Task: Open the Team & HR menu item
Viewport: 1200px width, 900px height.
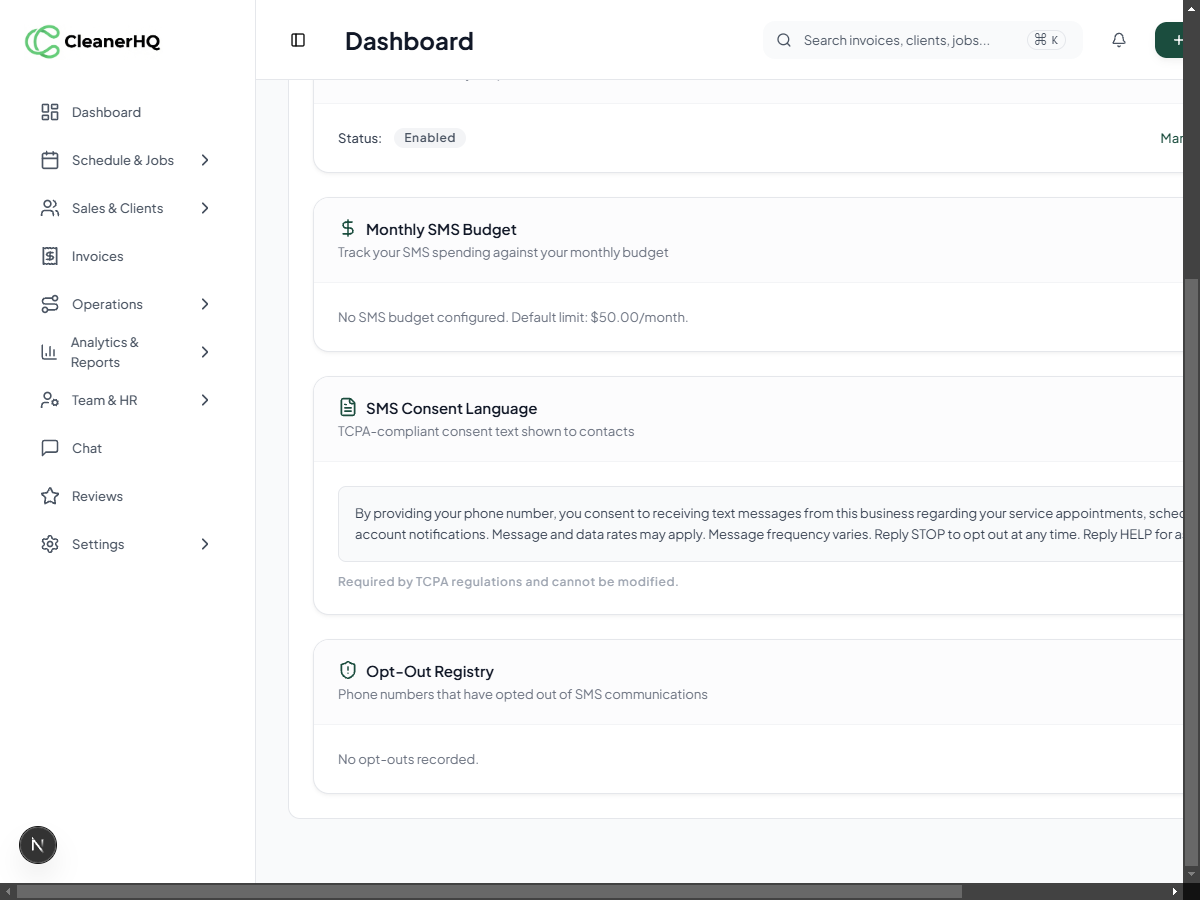Action: [x=104, y=400]
